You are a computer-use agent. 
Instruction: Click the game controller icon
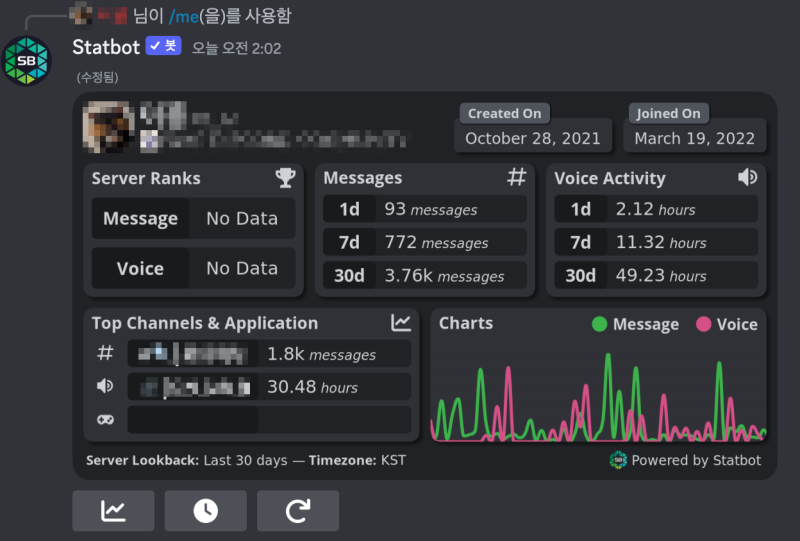point(105,420)
